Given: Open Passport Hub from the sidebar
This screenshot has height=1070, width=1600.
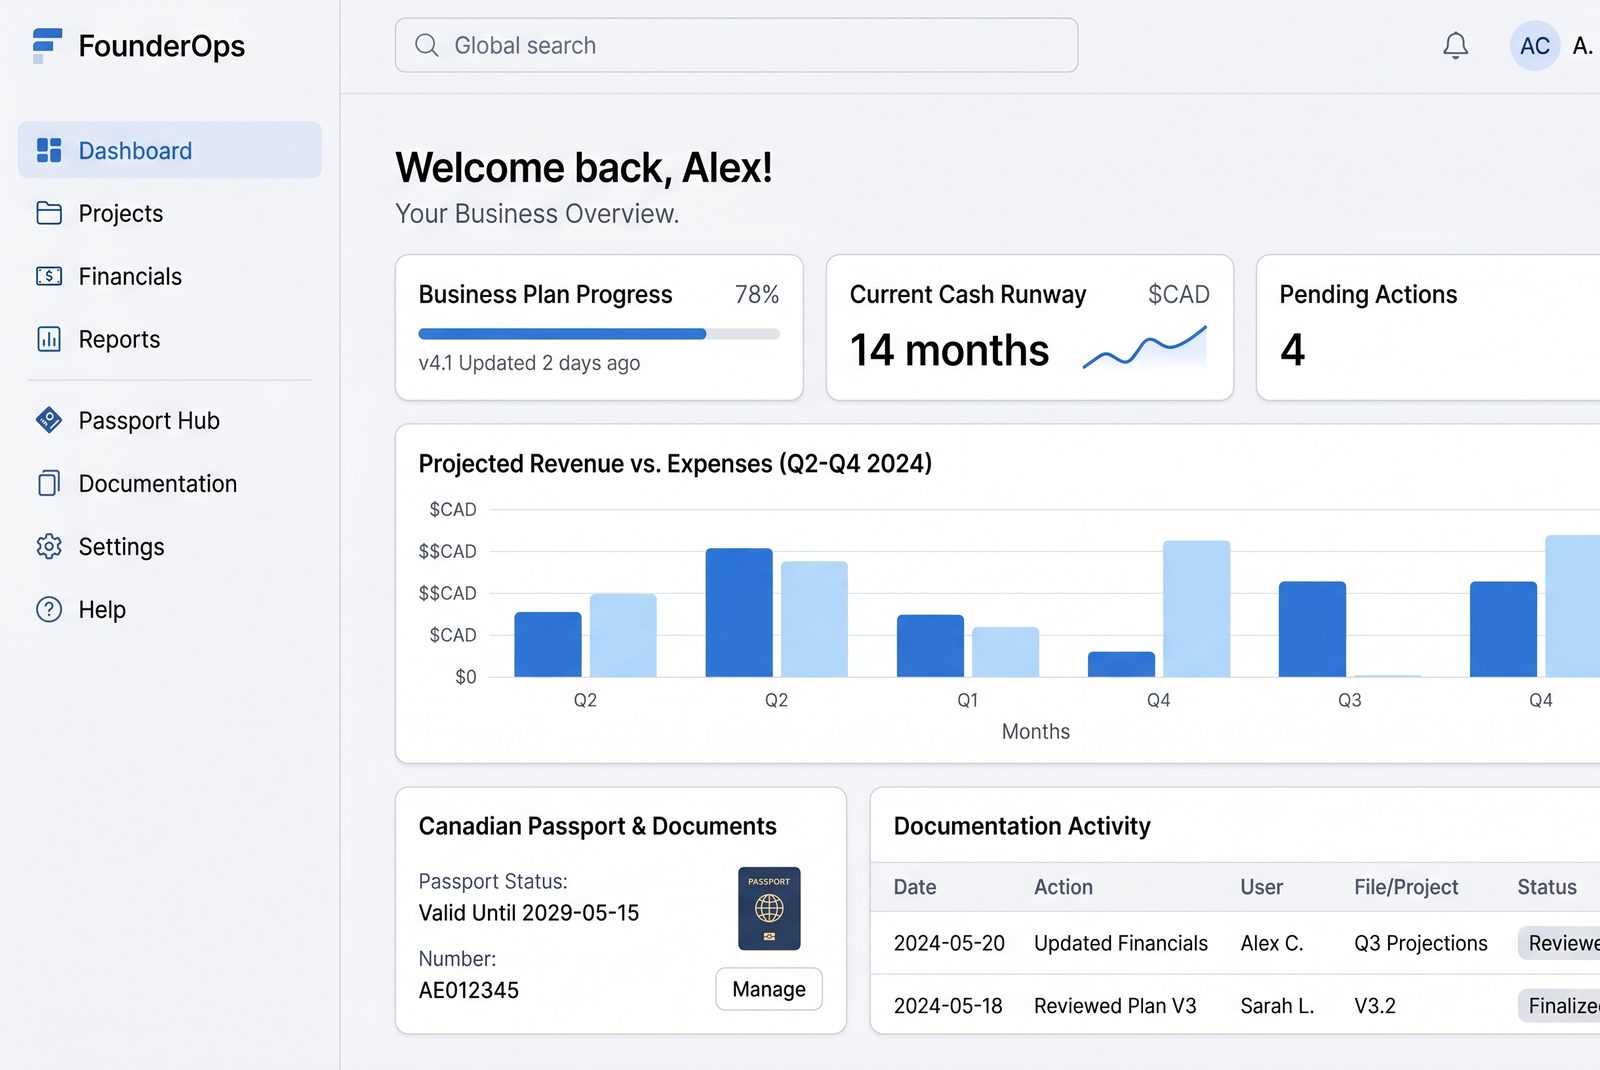Looking at the screenshot, I should (149, 420).
